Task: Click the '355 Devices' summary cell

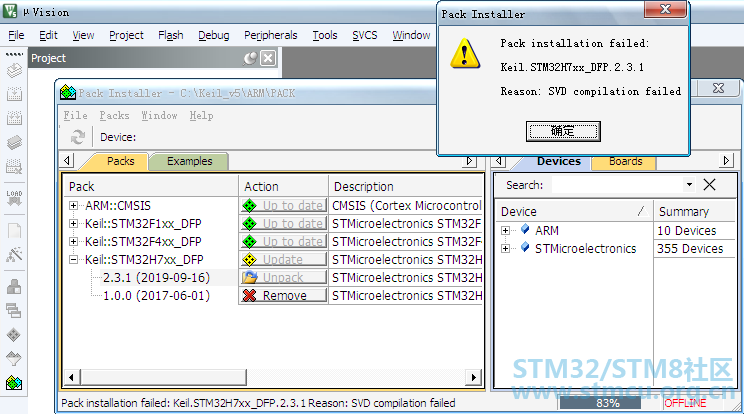Action: [695, 248]
